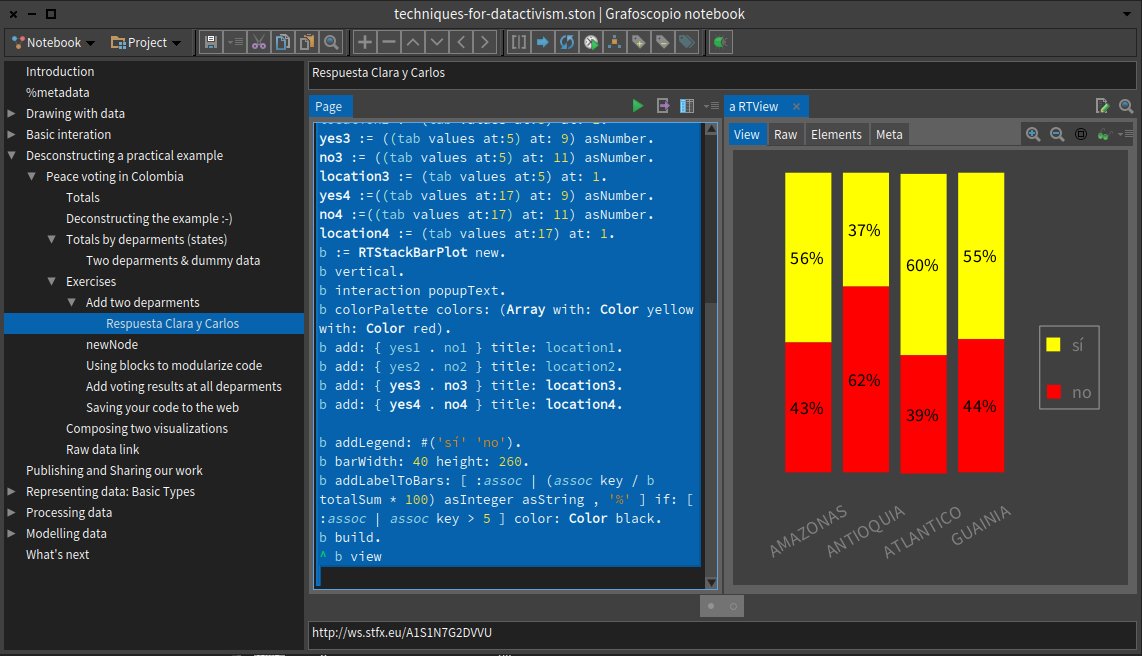Zoom in on the RTView chart
Image resolution: width=1142 pixels, height=656 pixels.
(x=1033, y=134)
